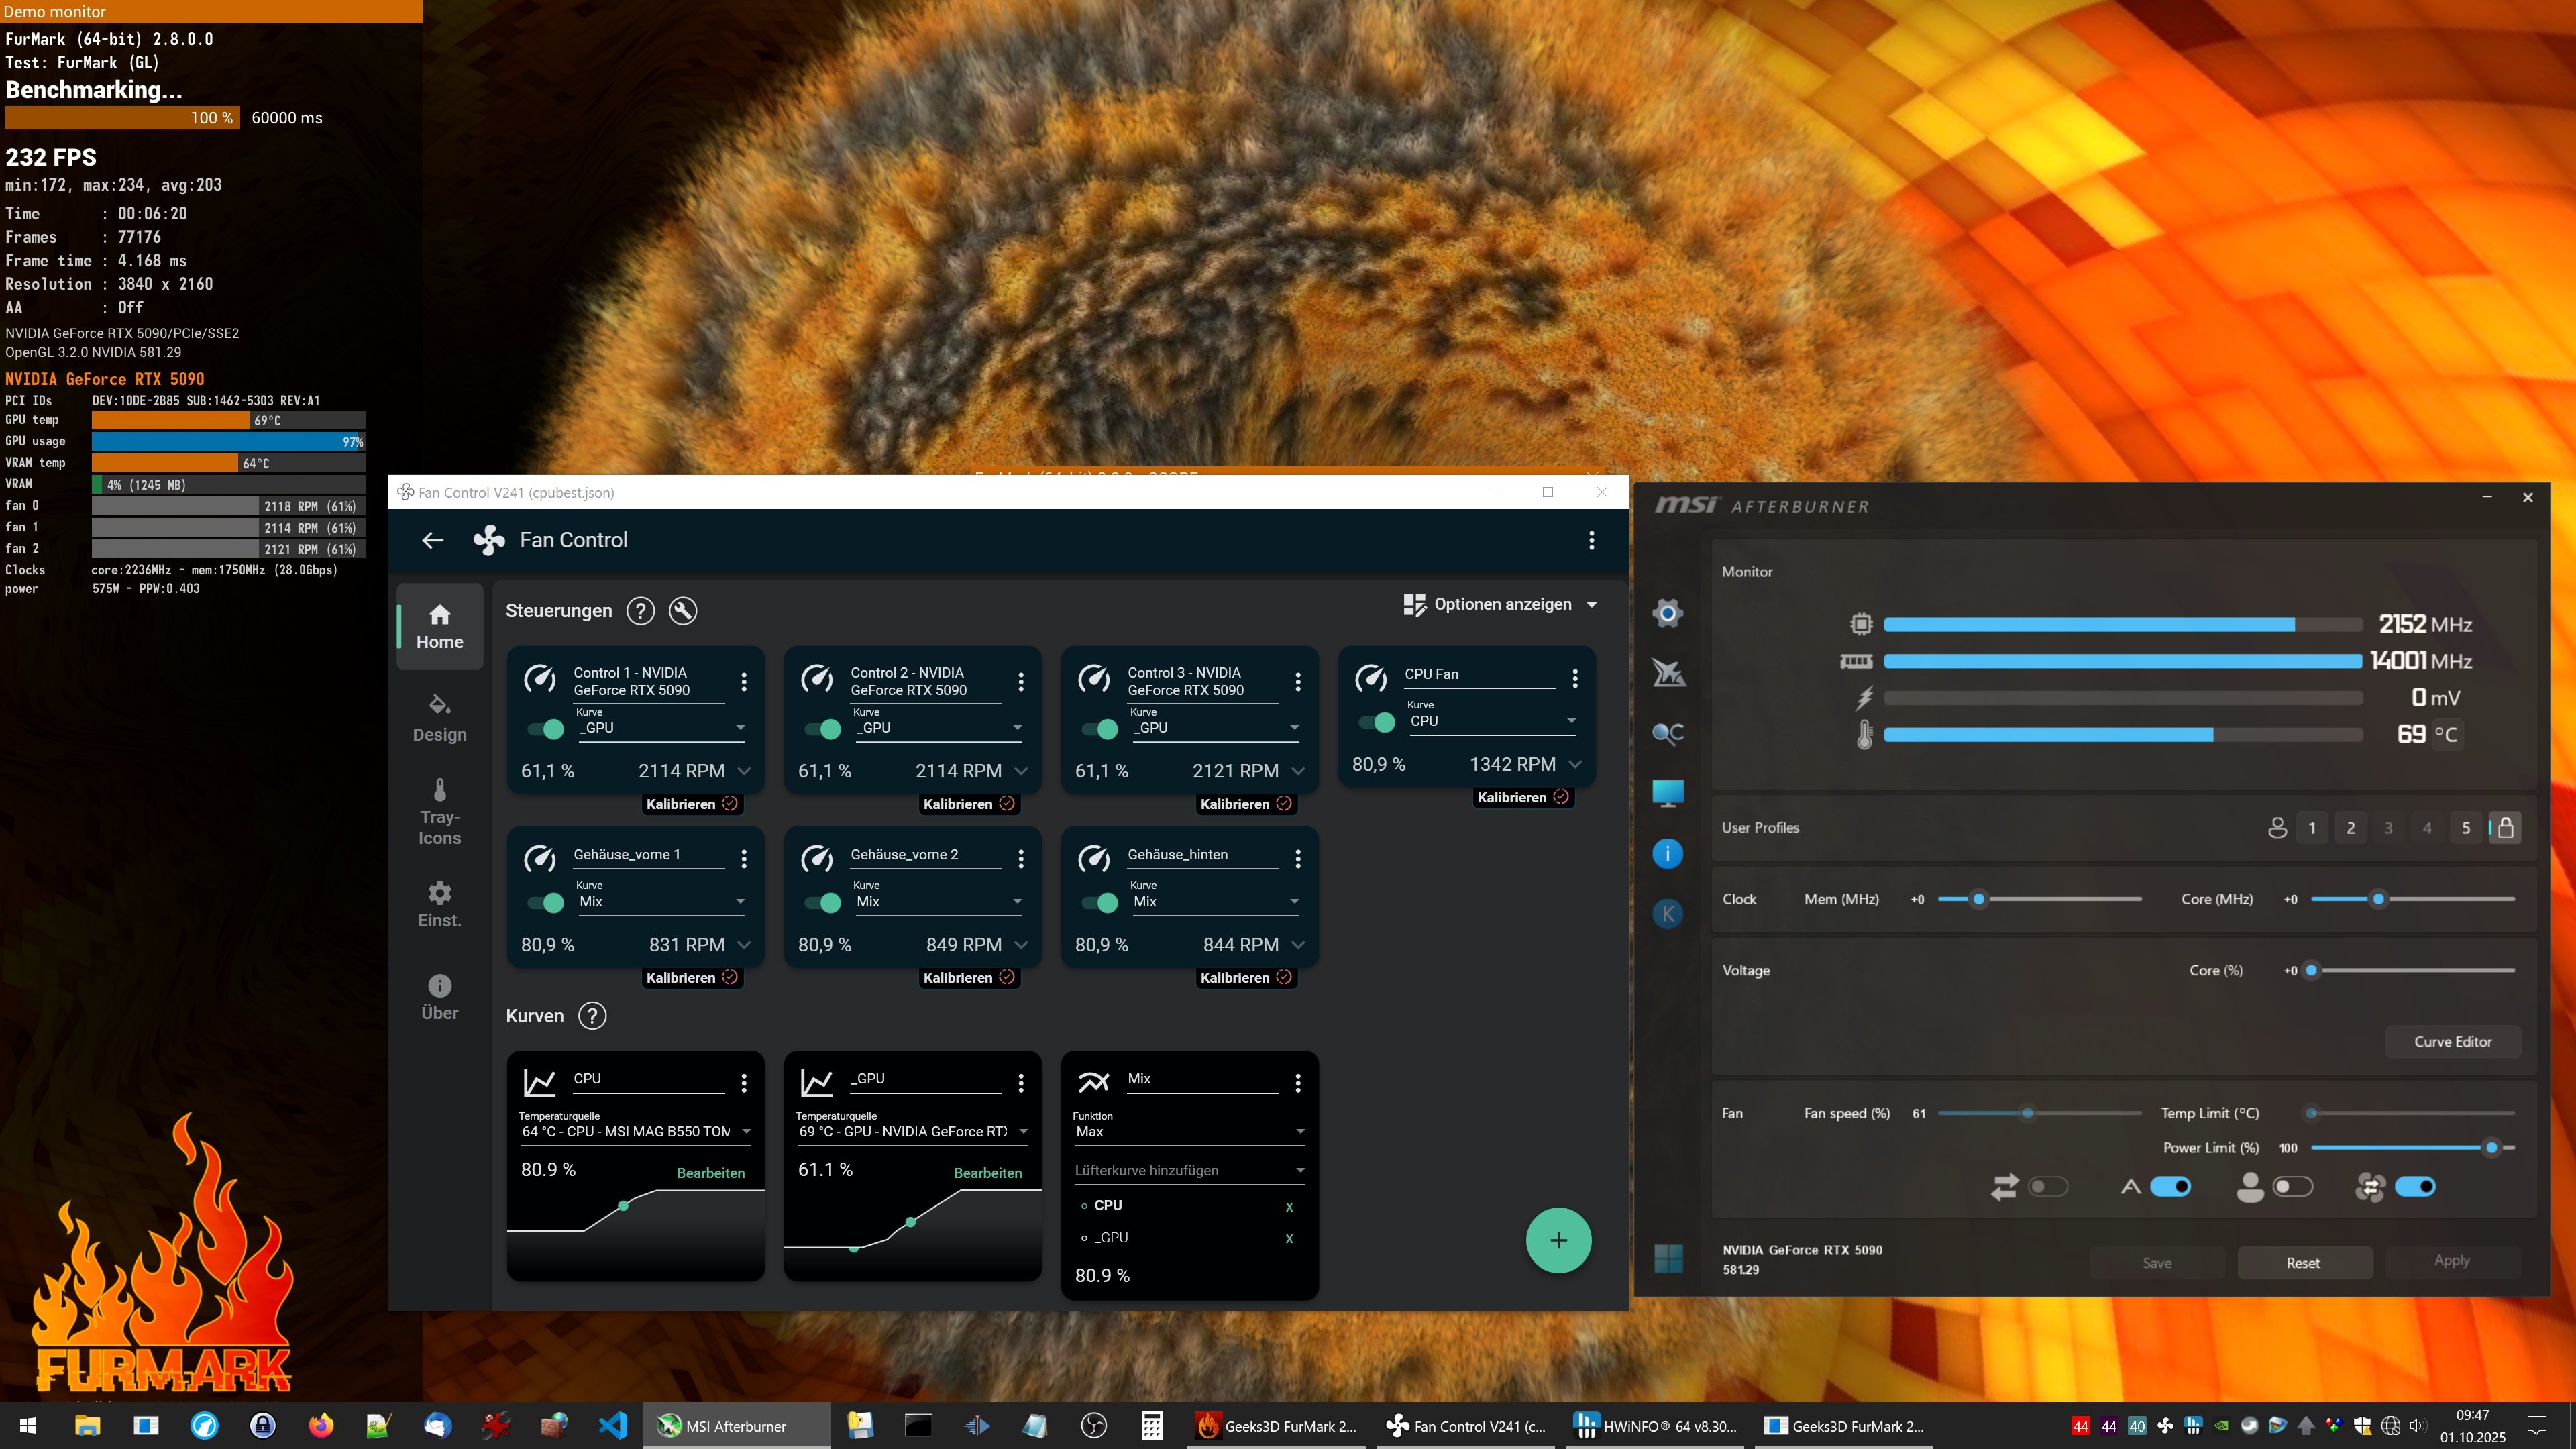
Task: Click the help icon beside Kurven
Action: pyautogui.click(x=592, y=1016)
